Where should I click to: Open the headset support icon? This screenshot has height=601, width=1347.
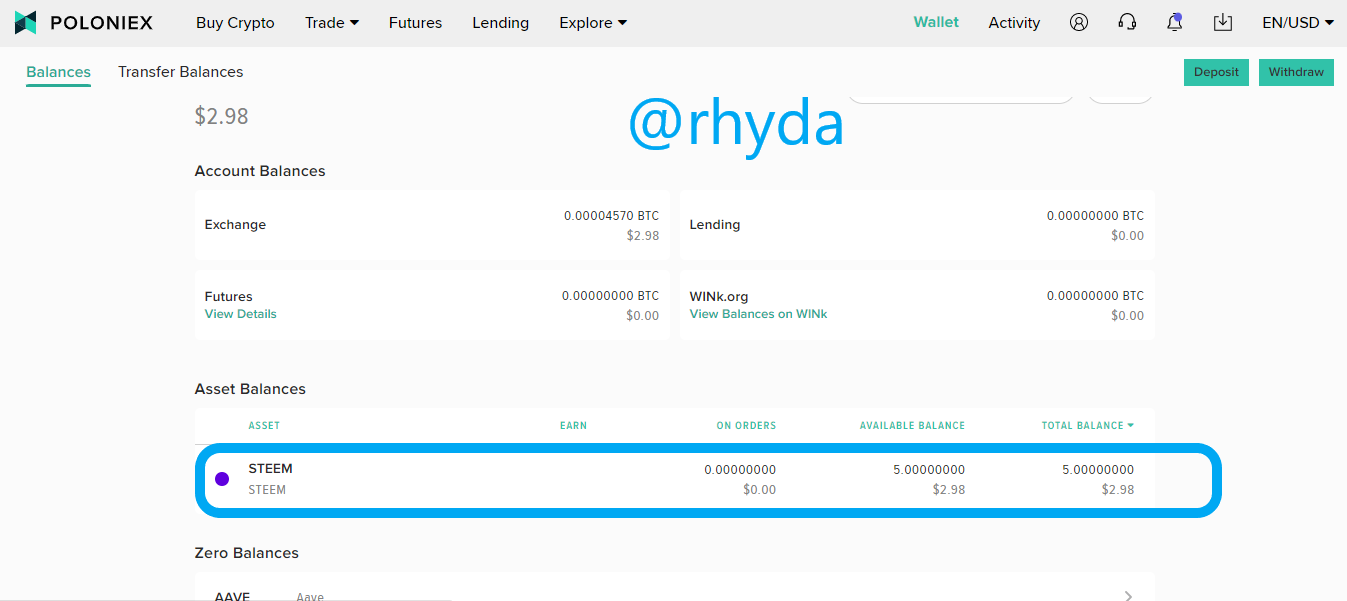point(1127,22)
